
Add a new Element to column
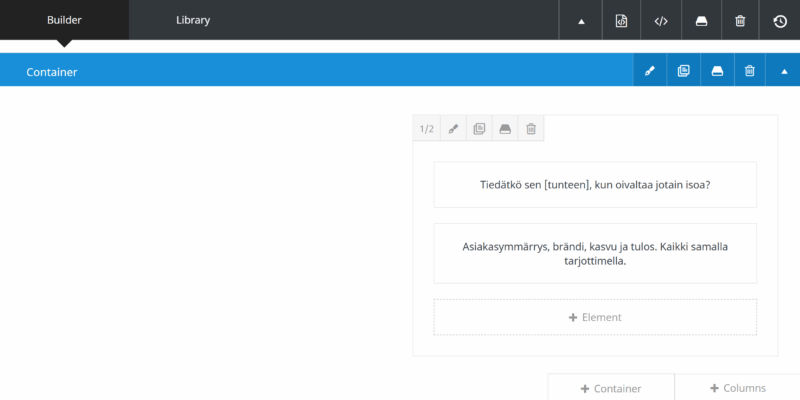pyautogui.click(x=595, y=317)
